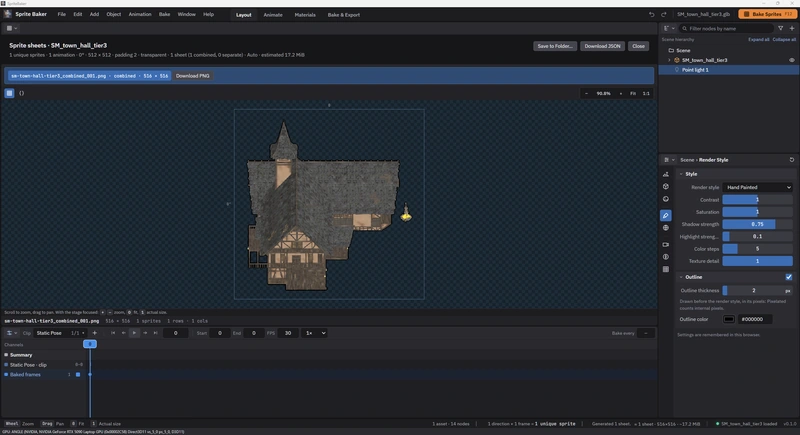The height and width of the screenshot is (435, 800).
Task: Open the half-circle contrast properties tab icon
Action: tap(666, 257)
